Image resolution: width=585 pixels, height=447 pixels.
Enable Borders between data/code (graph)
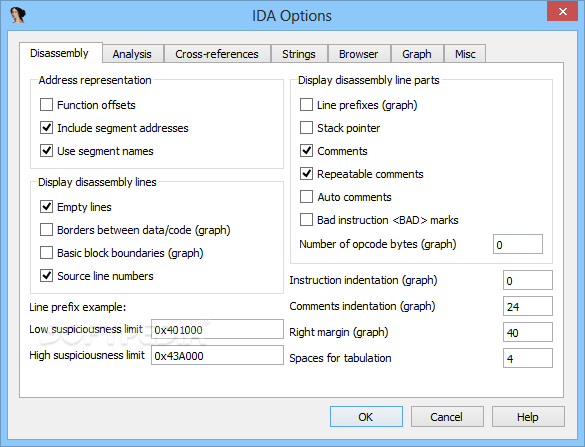(x=46, y=230)
